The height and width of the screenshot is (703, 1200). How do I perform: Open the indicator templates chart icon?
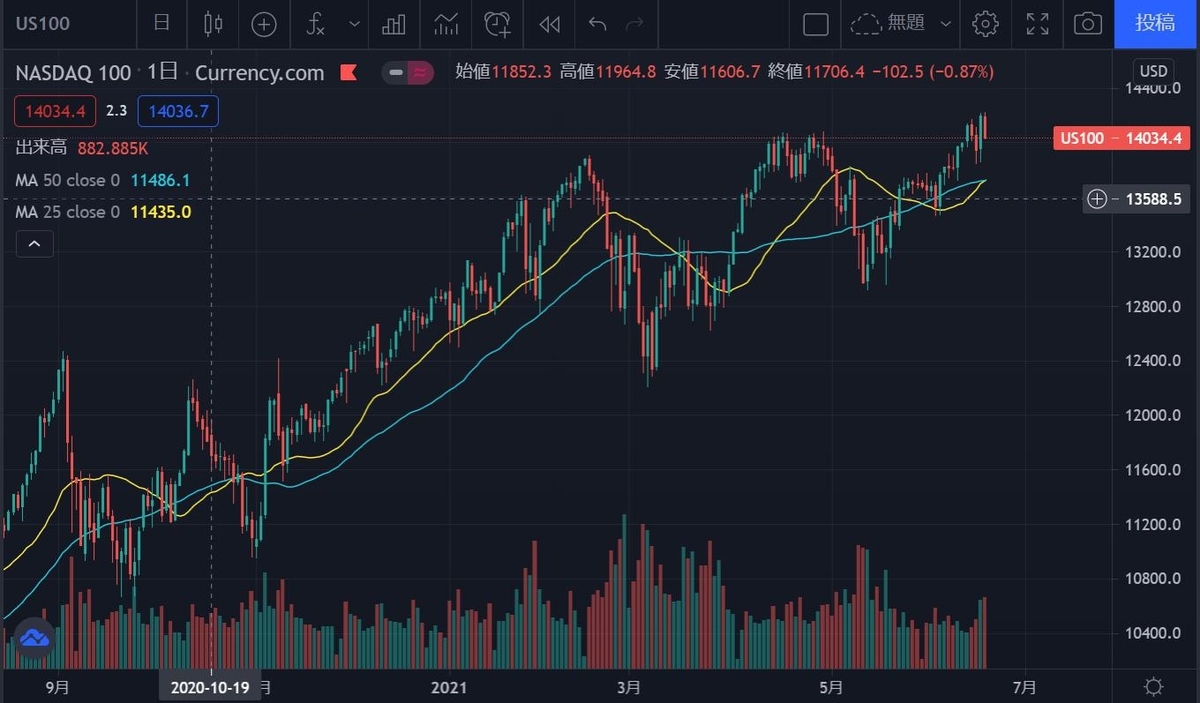point(446,24)
